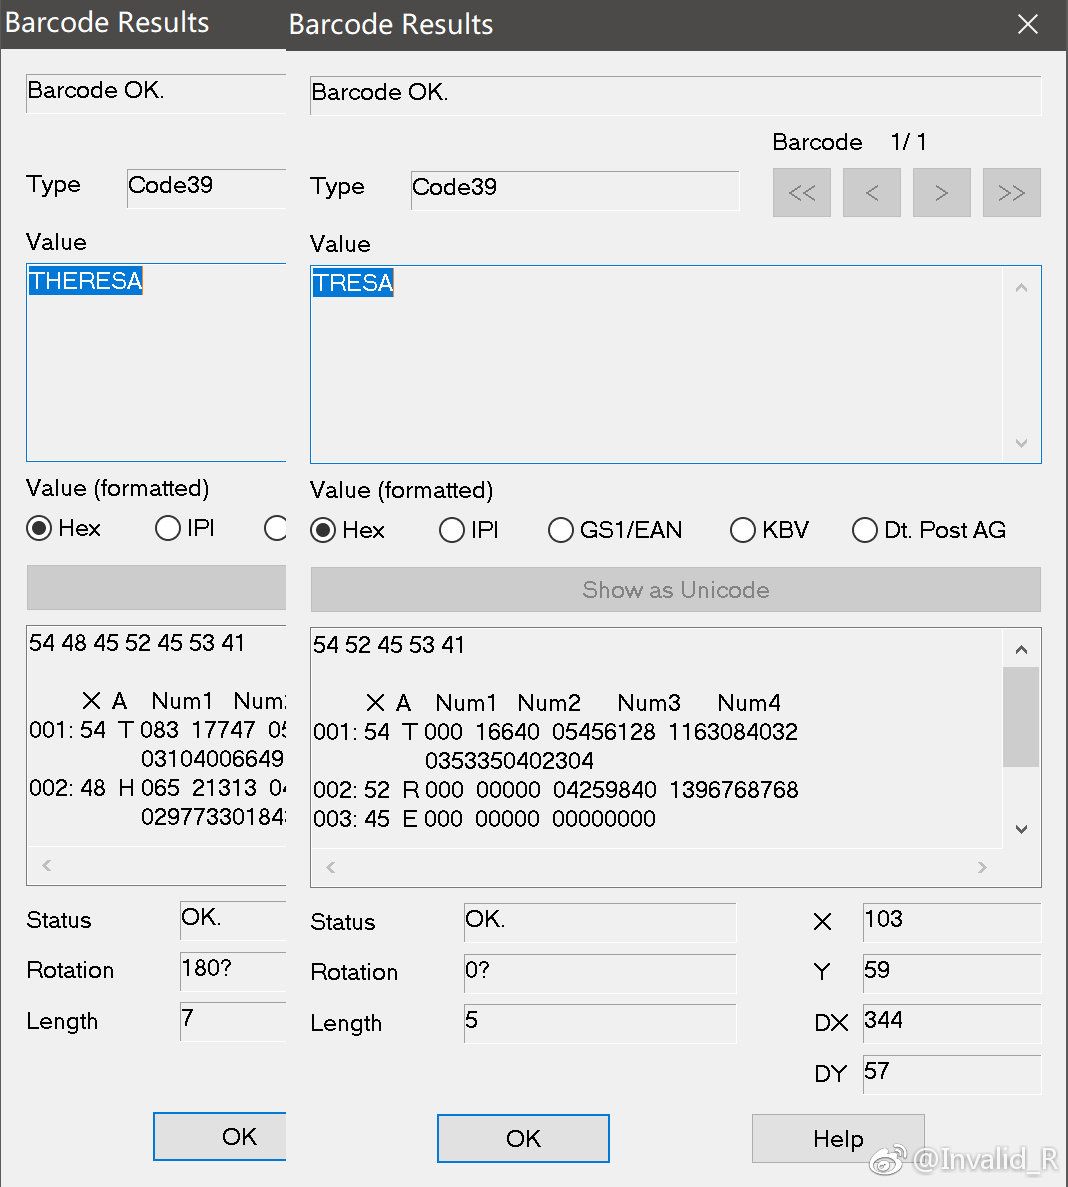Click the 003: 45 E row
This screenshot has width=1068, height=1187.
click(484, 818)
